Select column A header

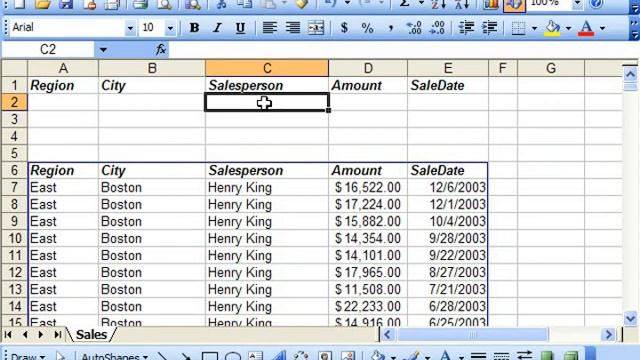[63, 68]
